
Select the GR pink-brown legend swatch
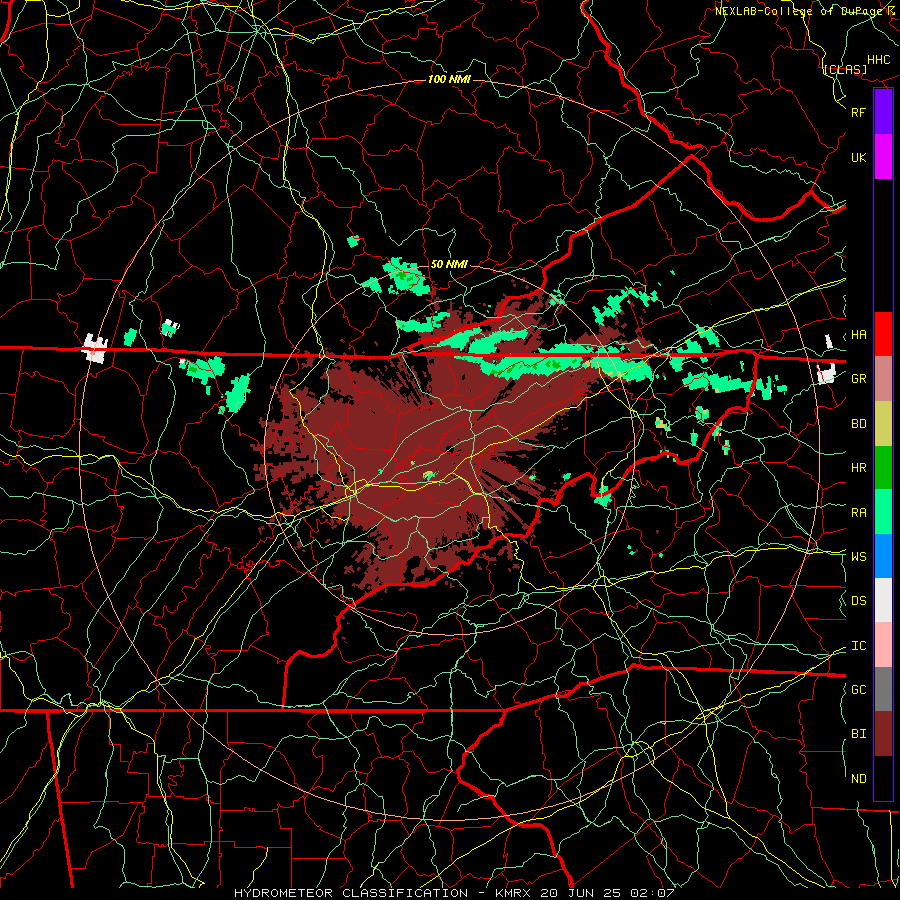(883, 379)
